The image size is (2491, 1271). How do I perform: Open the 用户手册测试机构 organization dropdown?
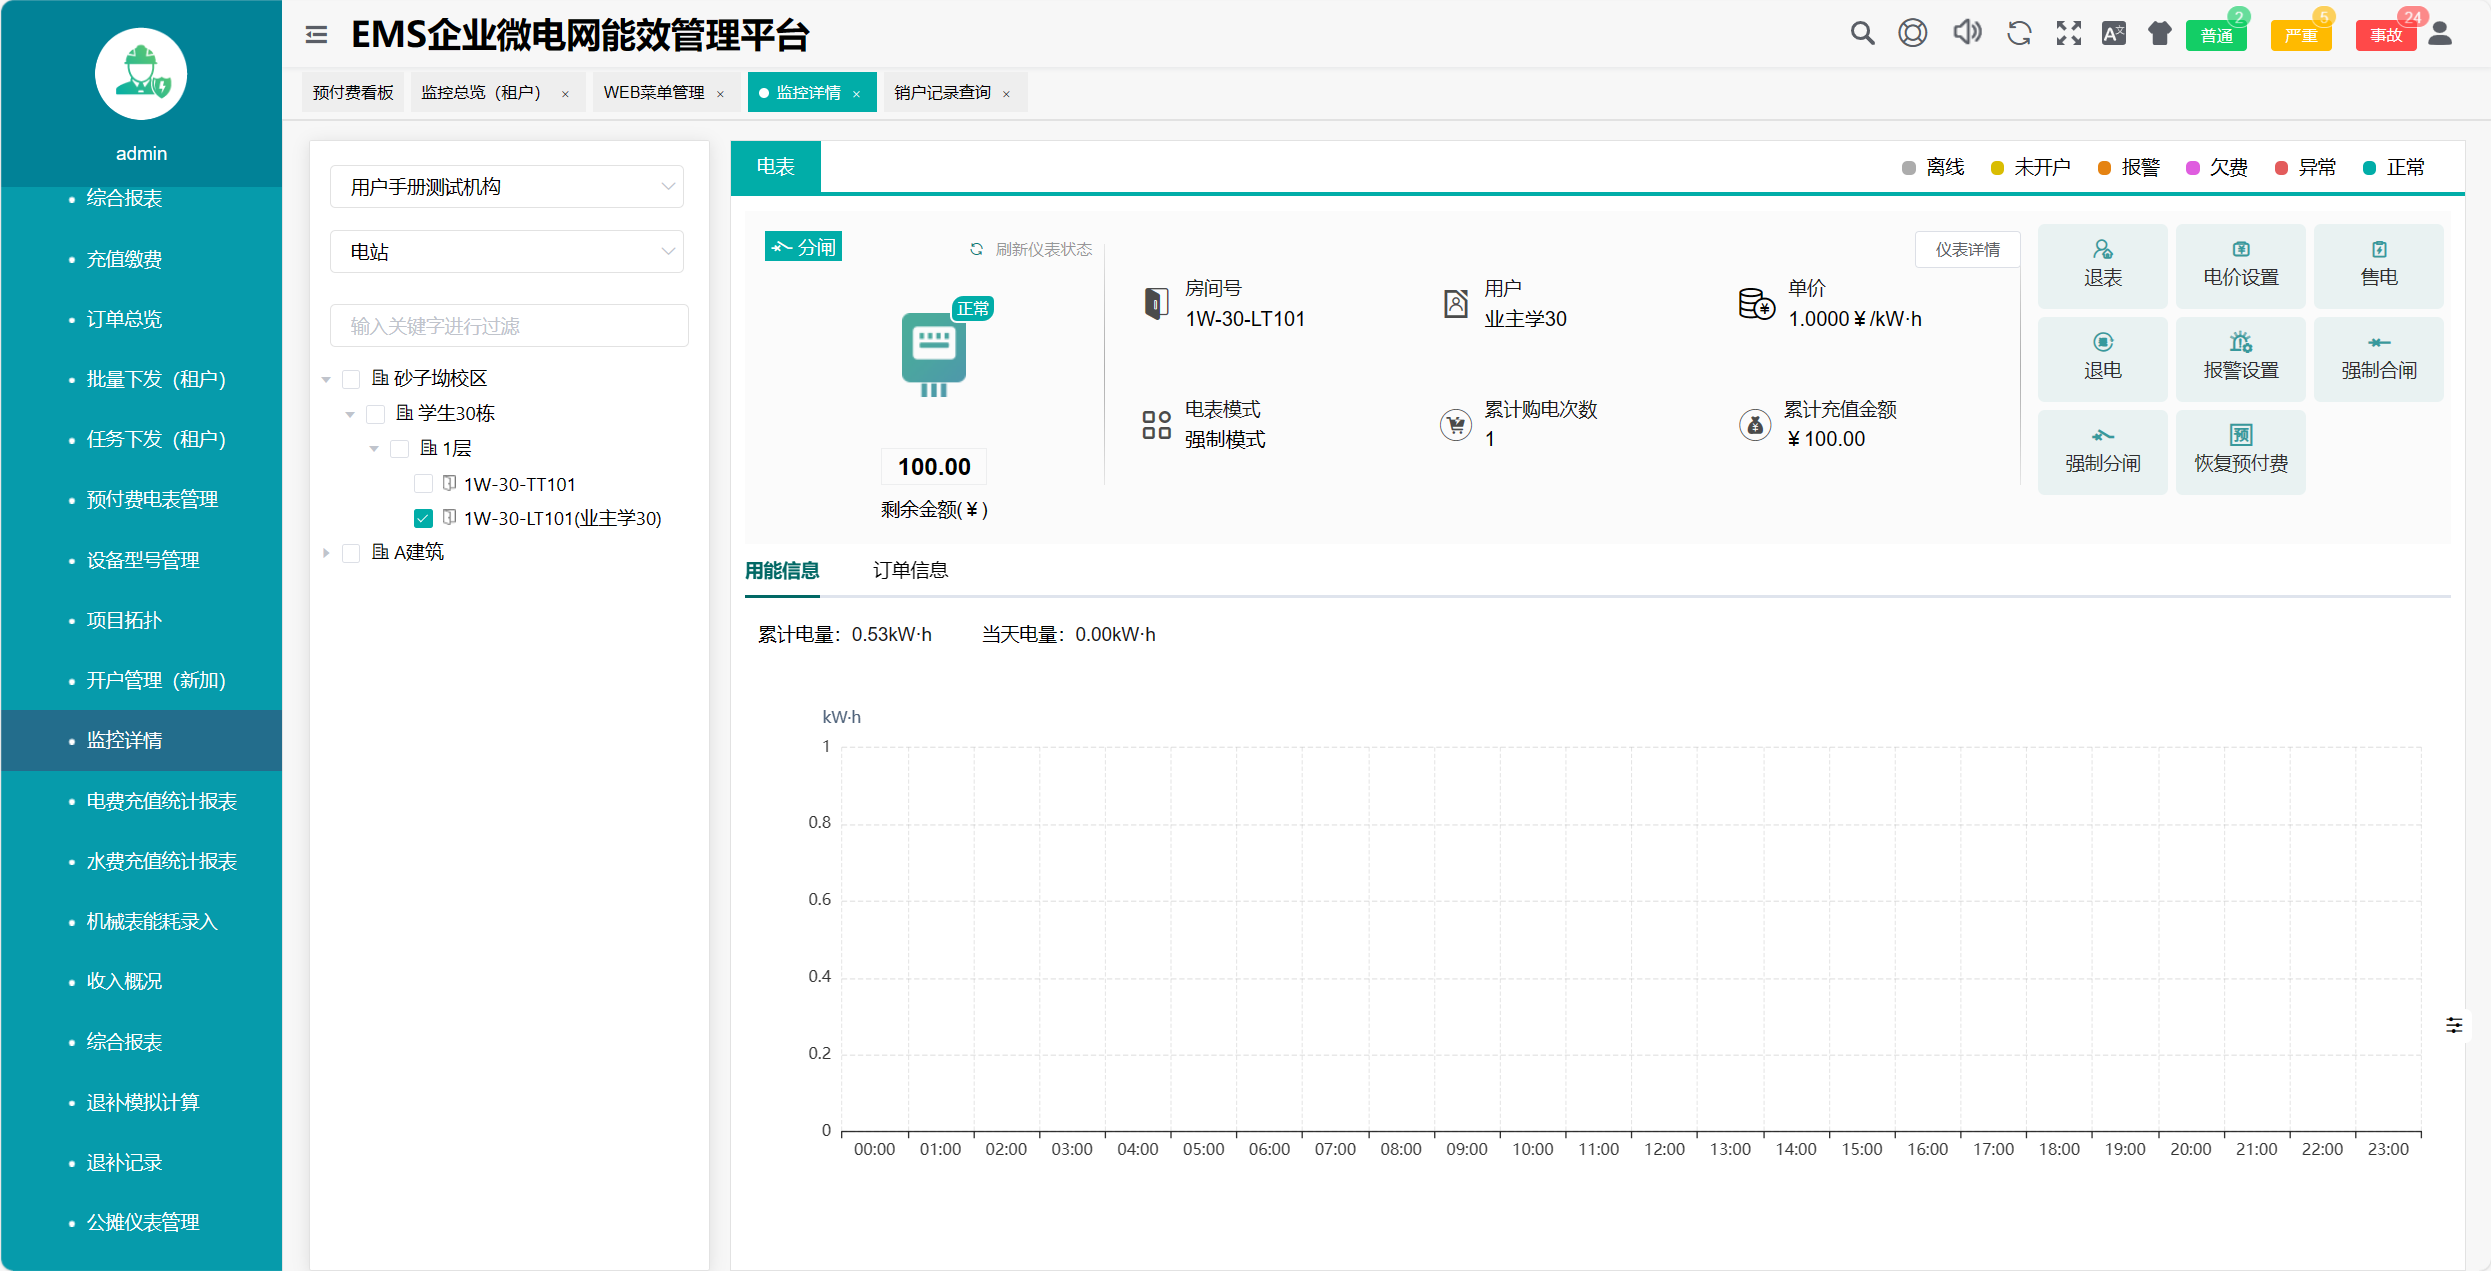pyautogui.click(x=507, y=187)
